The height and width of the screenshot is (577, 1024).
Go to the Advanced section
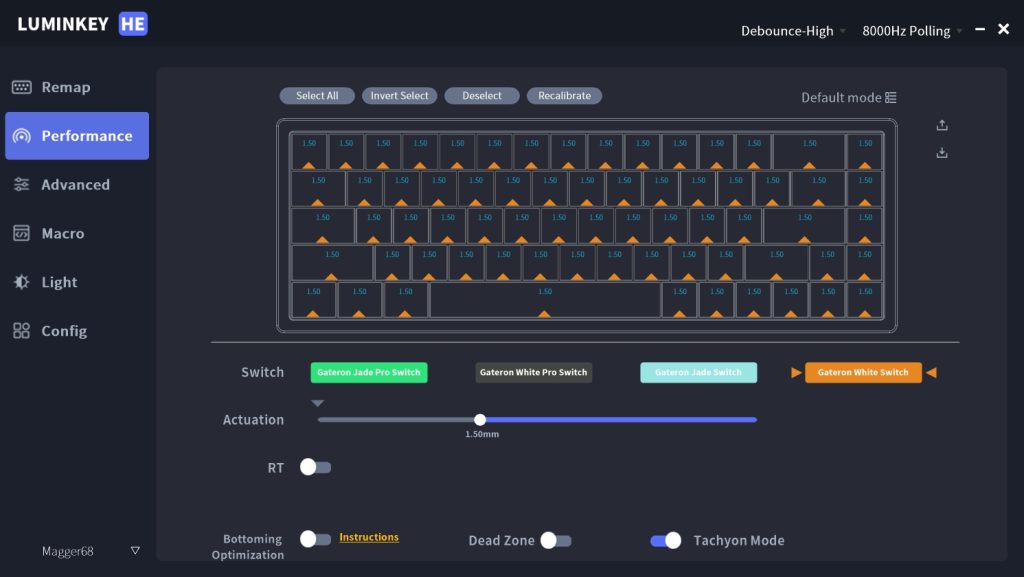77,185
